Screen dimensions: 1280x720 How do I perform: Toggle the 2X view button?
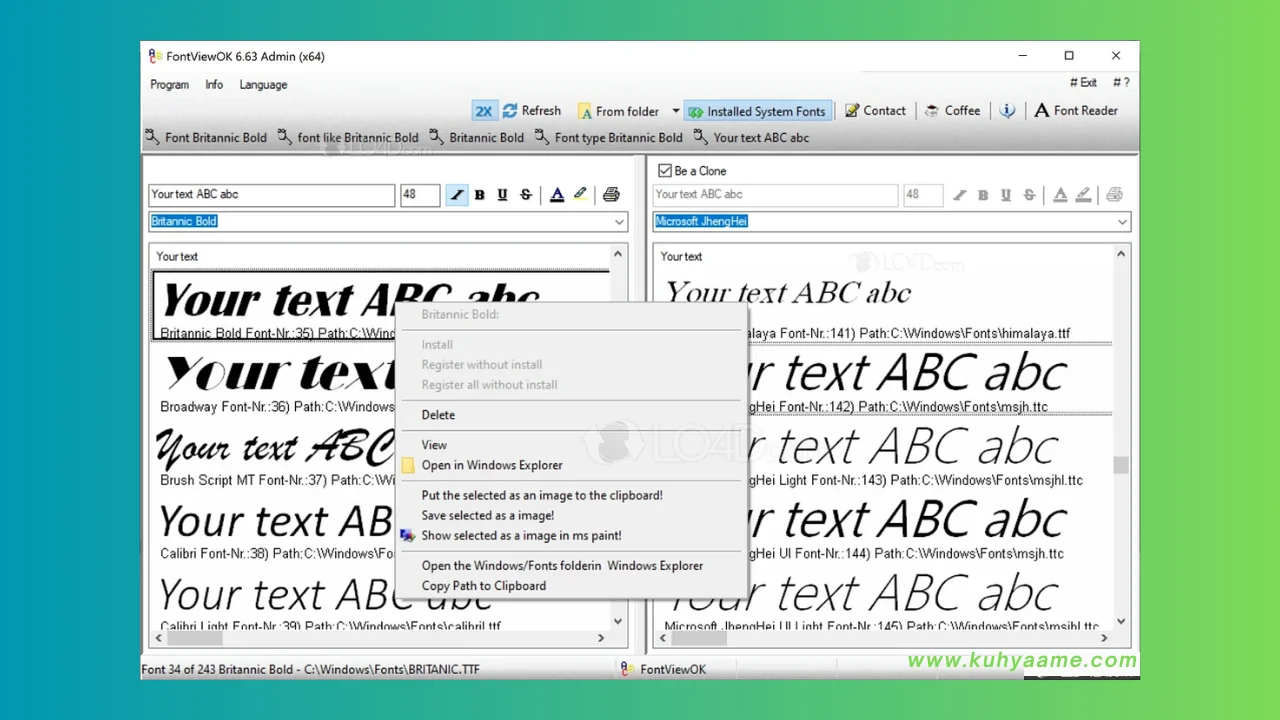click(x=484, y=111)
